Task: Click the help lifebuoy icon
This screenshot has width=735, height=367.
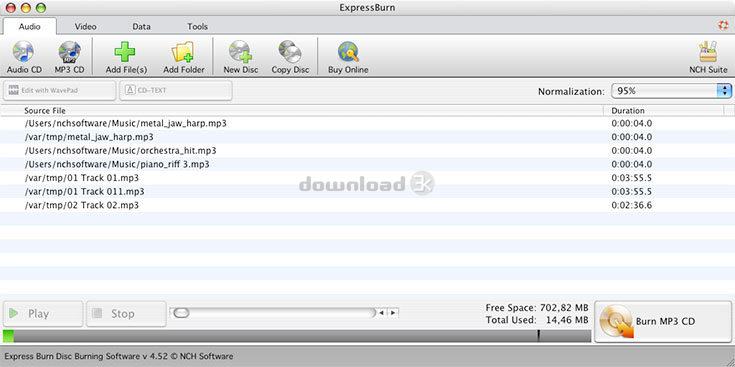Action: click(723, 25)
